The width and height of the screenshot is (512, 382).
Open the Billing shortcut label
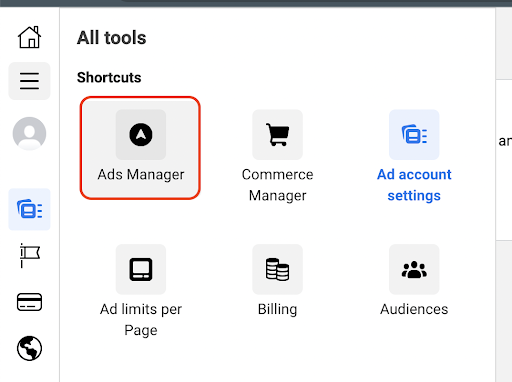coord(277,309)
